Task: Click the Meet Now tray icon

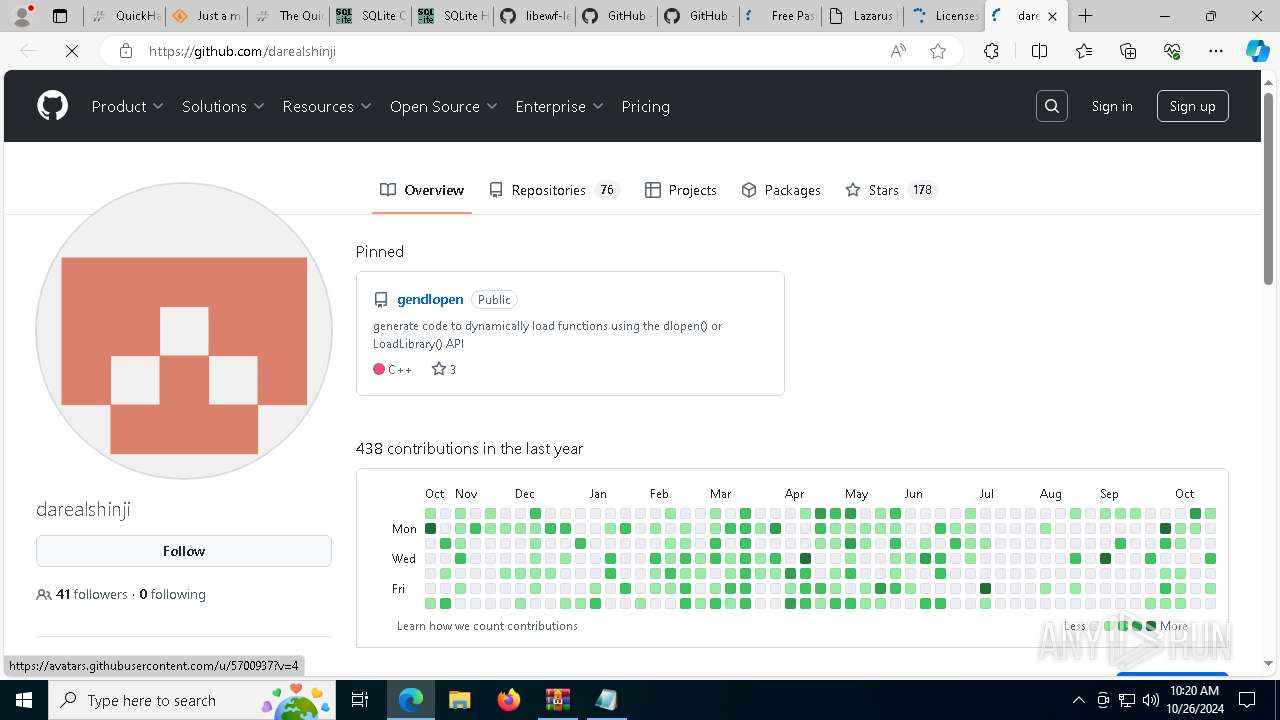Action: [x=1102, y=700]
